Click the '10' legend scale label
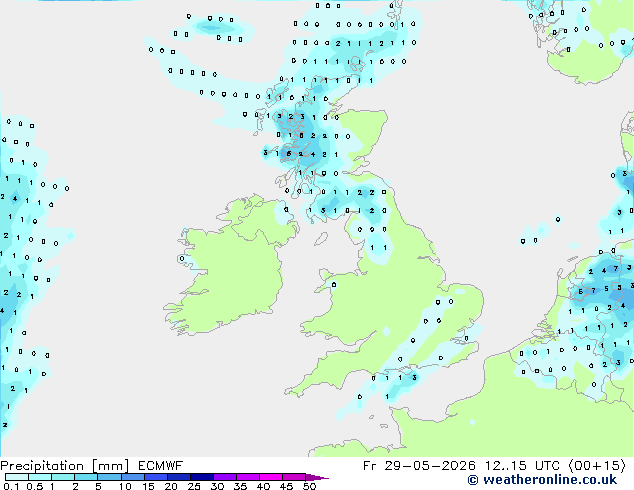Image resolution: width=634 pixels, height=490 pixels. (125, 486)
